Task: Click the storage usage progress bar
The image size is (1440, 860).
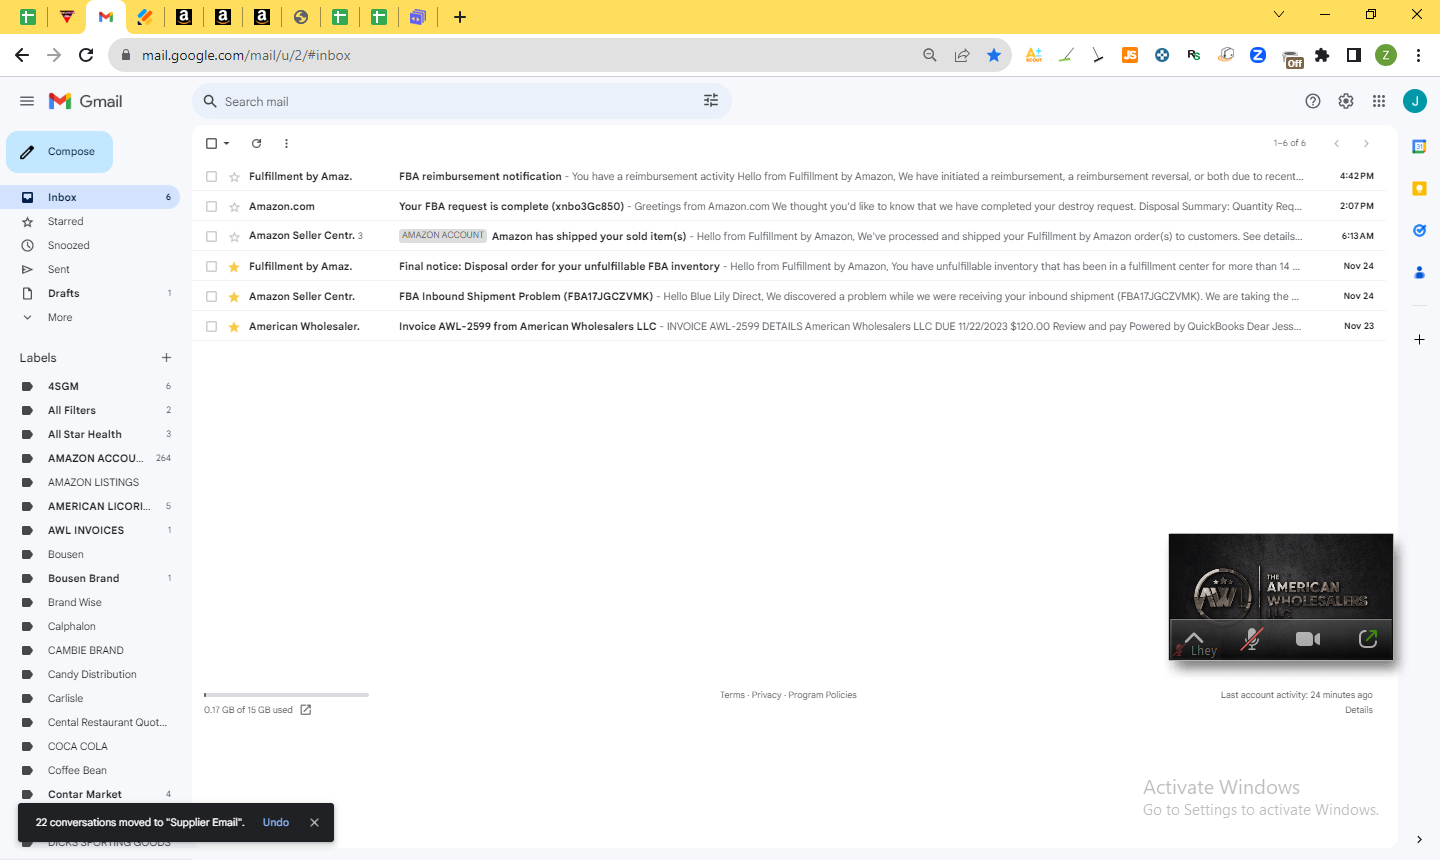Action: (286, 694)
